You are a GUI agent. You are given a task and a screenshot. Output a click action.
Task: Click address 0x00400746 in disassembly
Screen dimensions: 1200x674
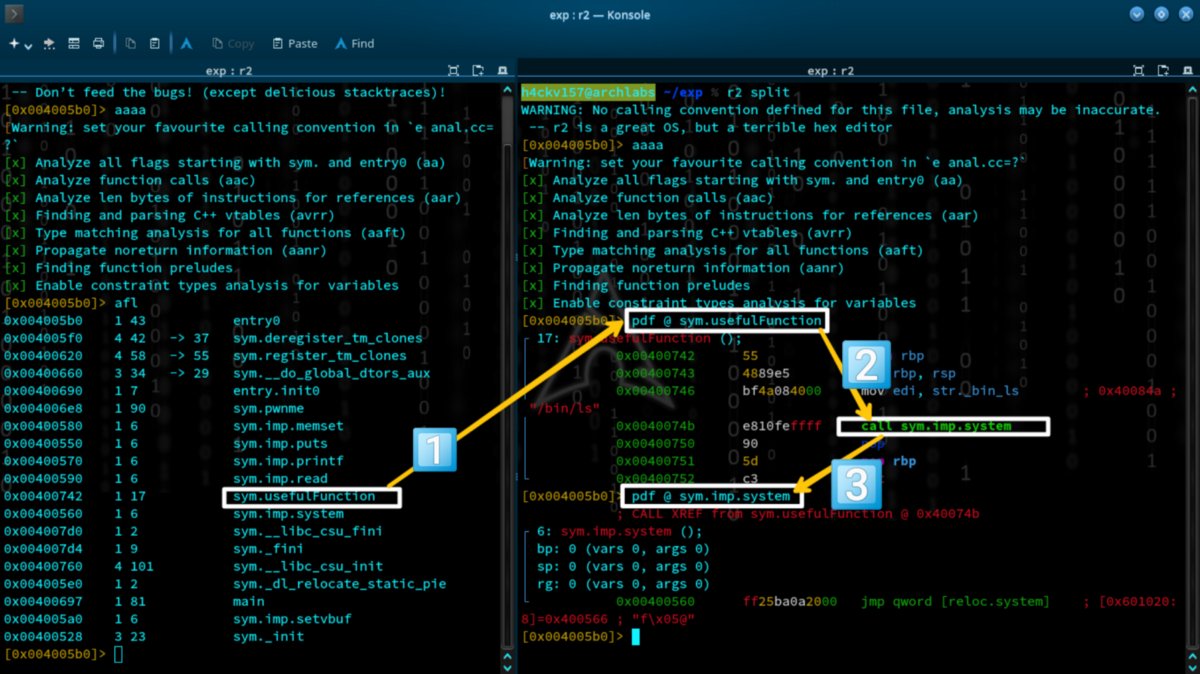655,390
